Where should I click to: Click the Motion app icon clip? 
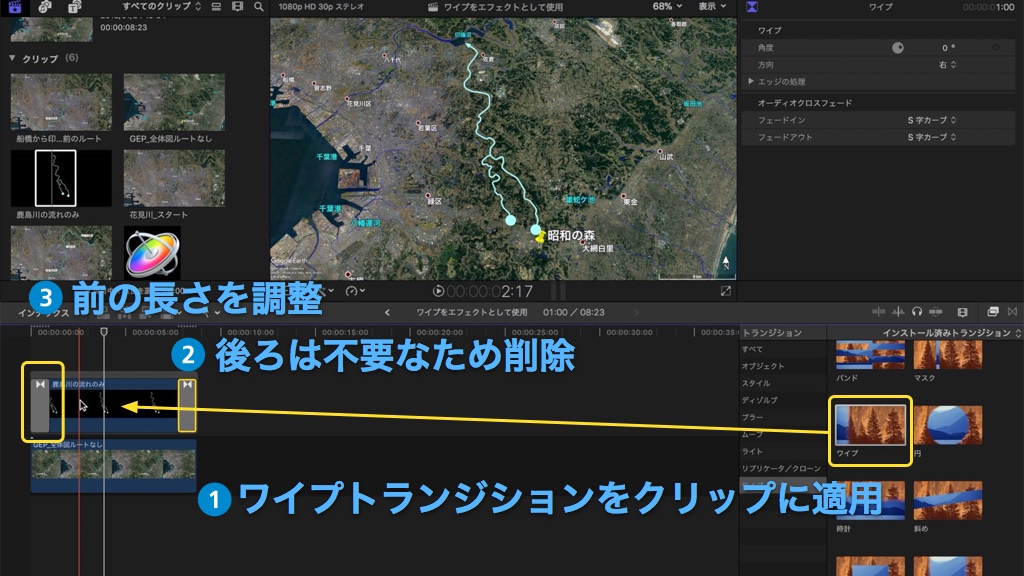(x=152, y=253)
